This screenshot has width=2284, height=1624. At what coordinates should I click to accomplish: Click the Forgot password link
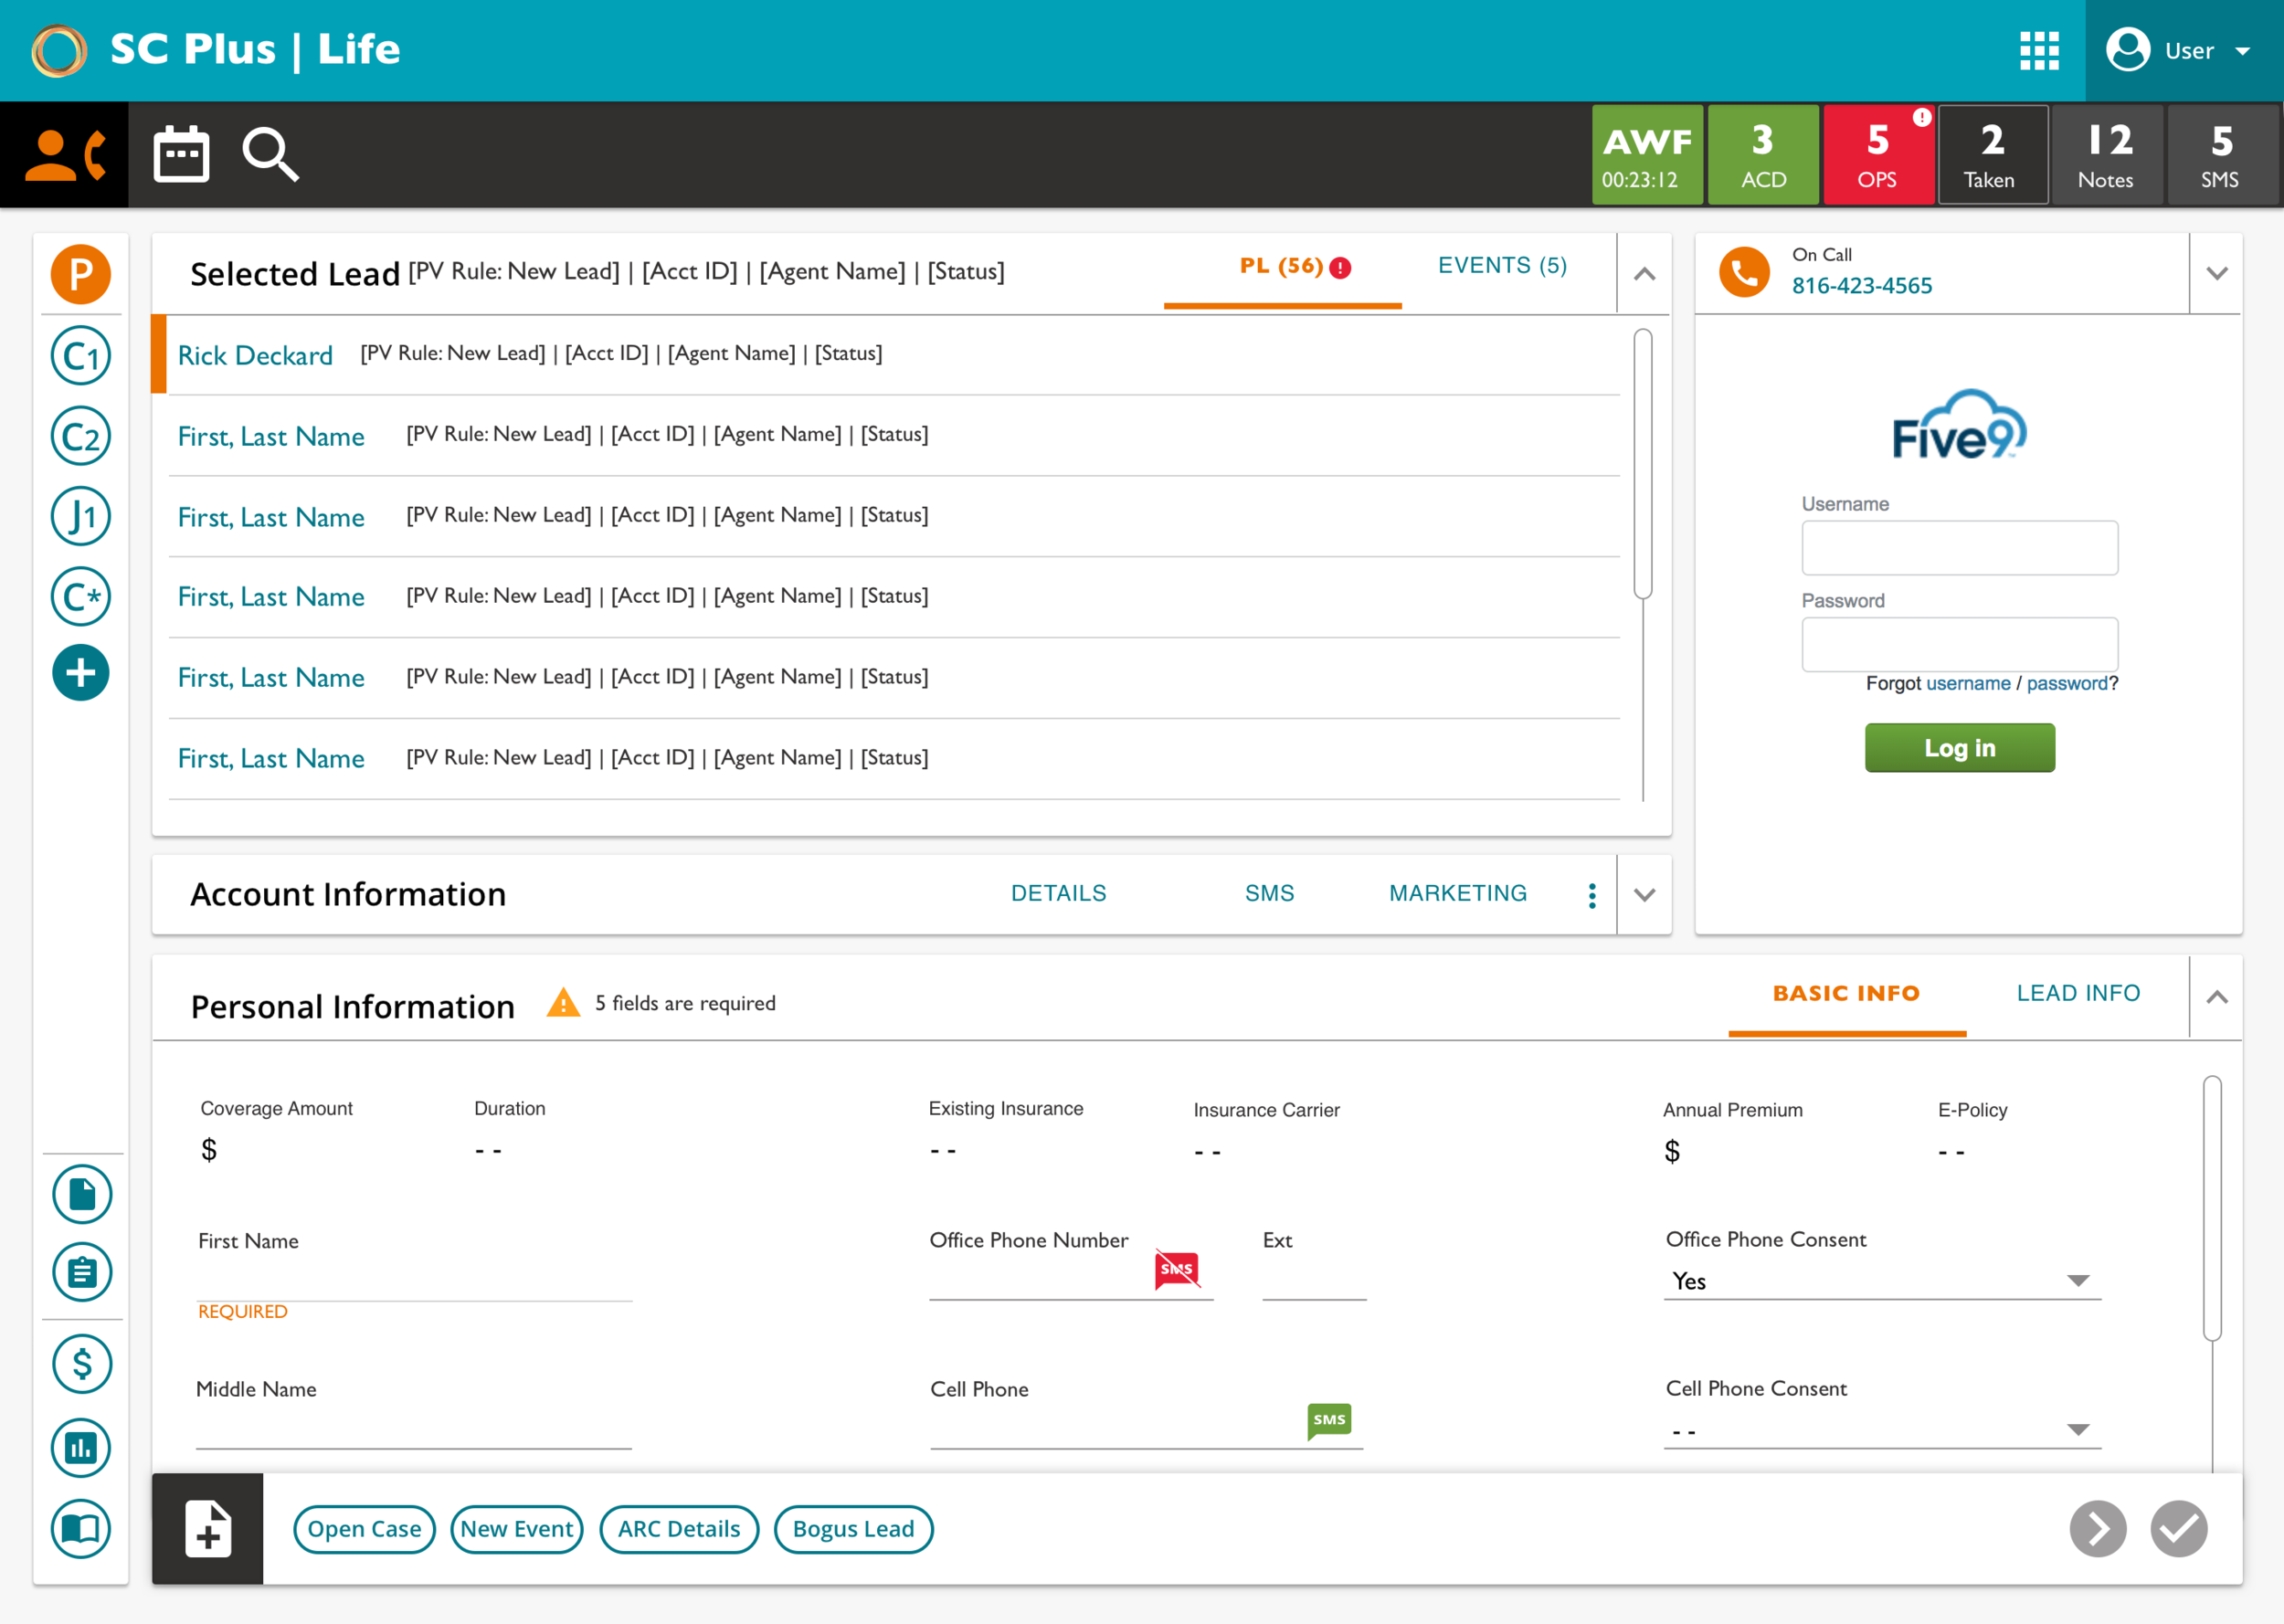[x=2067, y=683]
